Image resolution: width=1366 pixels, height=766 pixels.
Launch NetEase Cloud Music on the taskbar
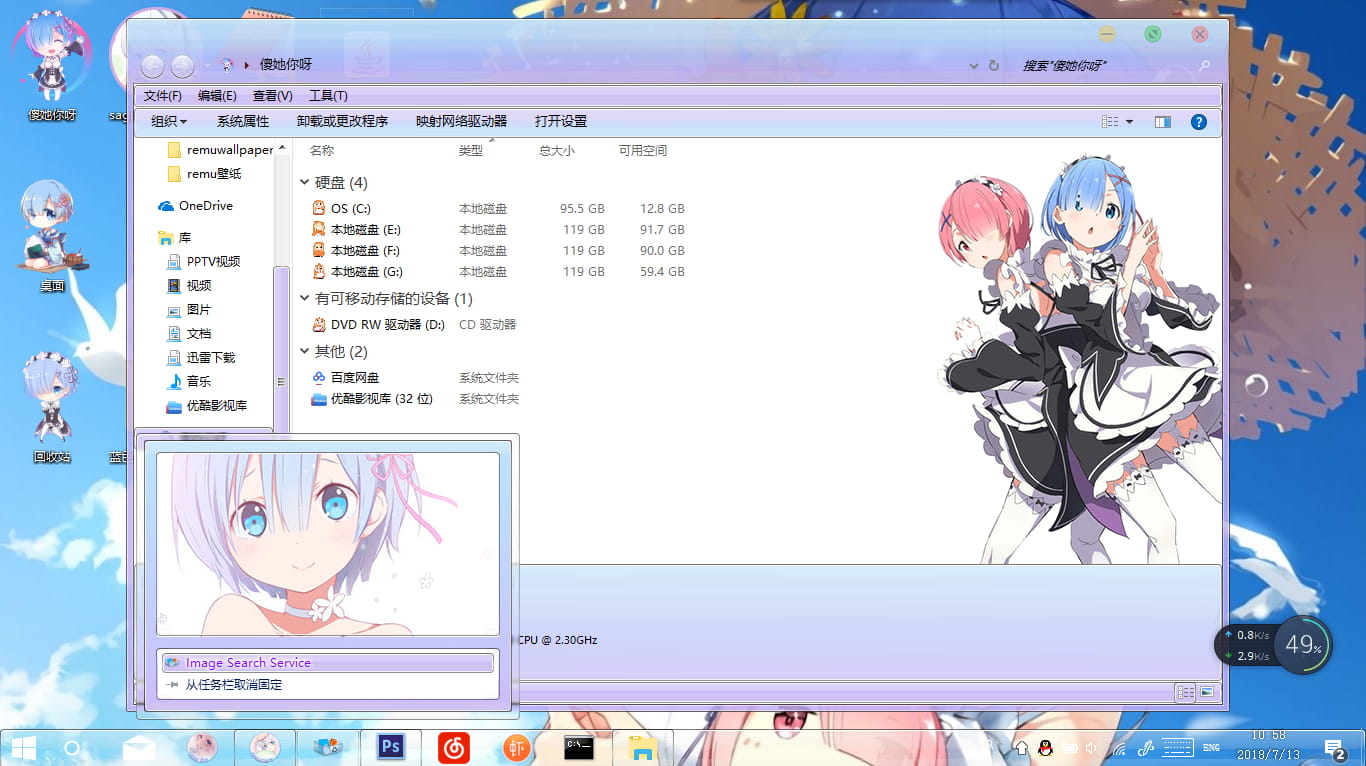tap(453, 746)
